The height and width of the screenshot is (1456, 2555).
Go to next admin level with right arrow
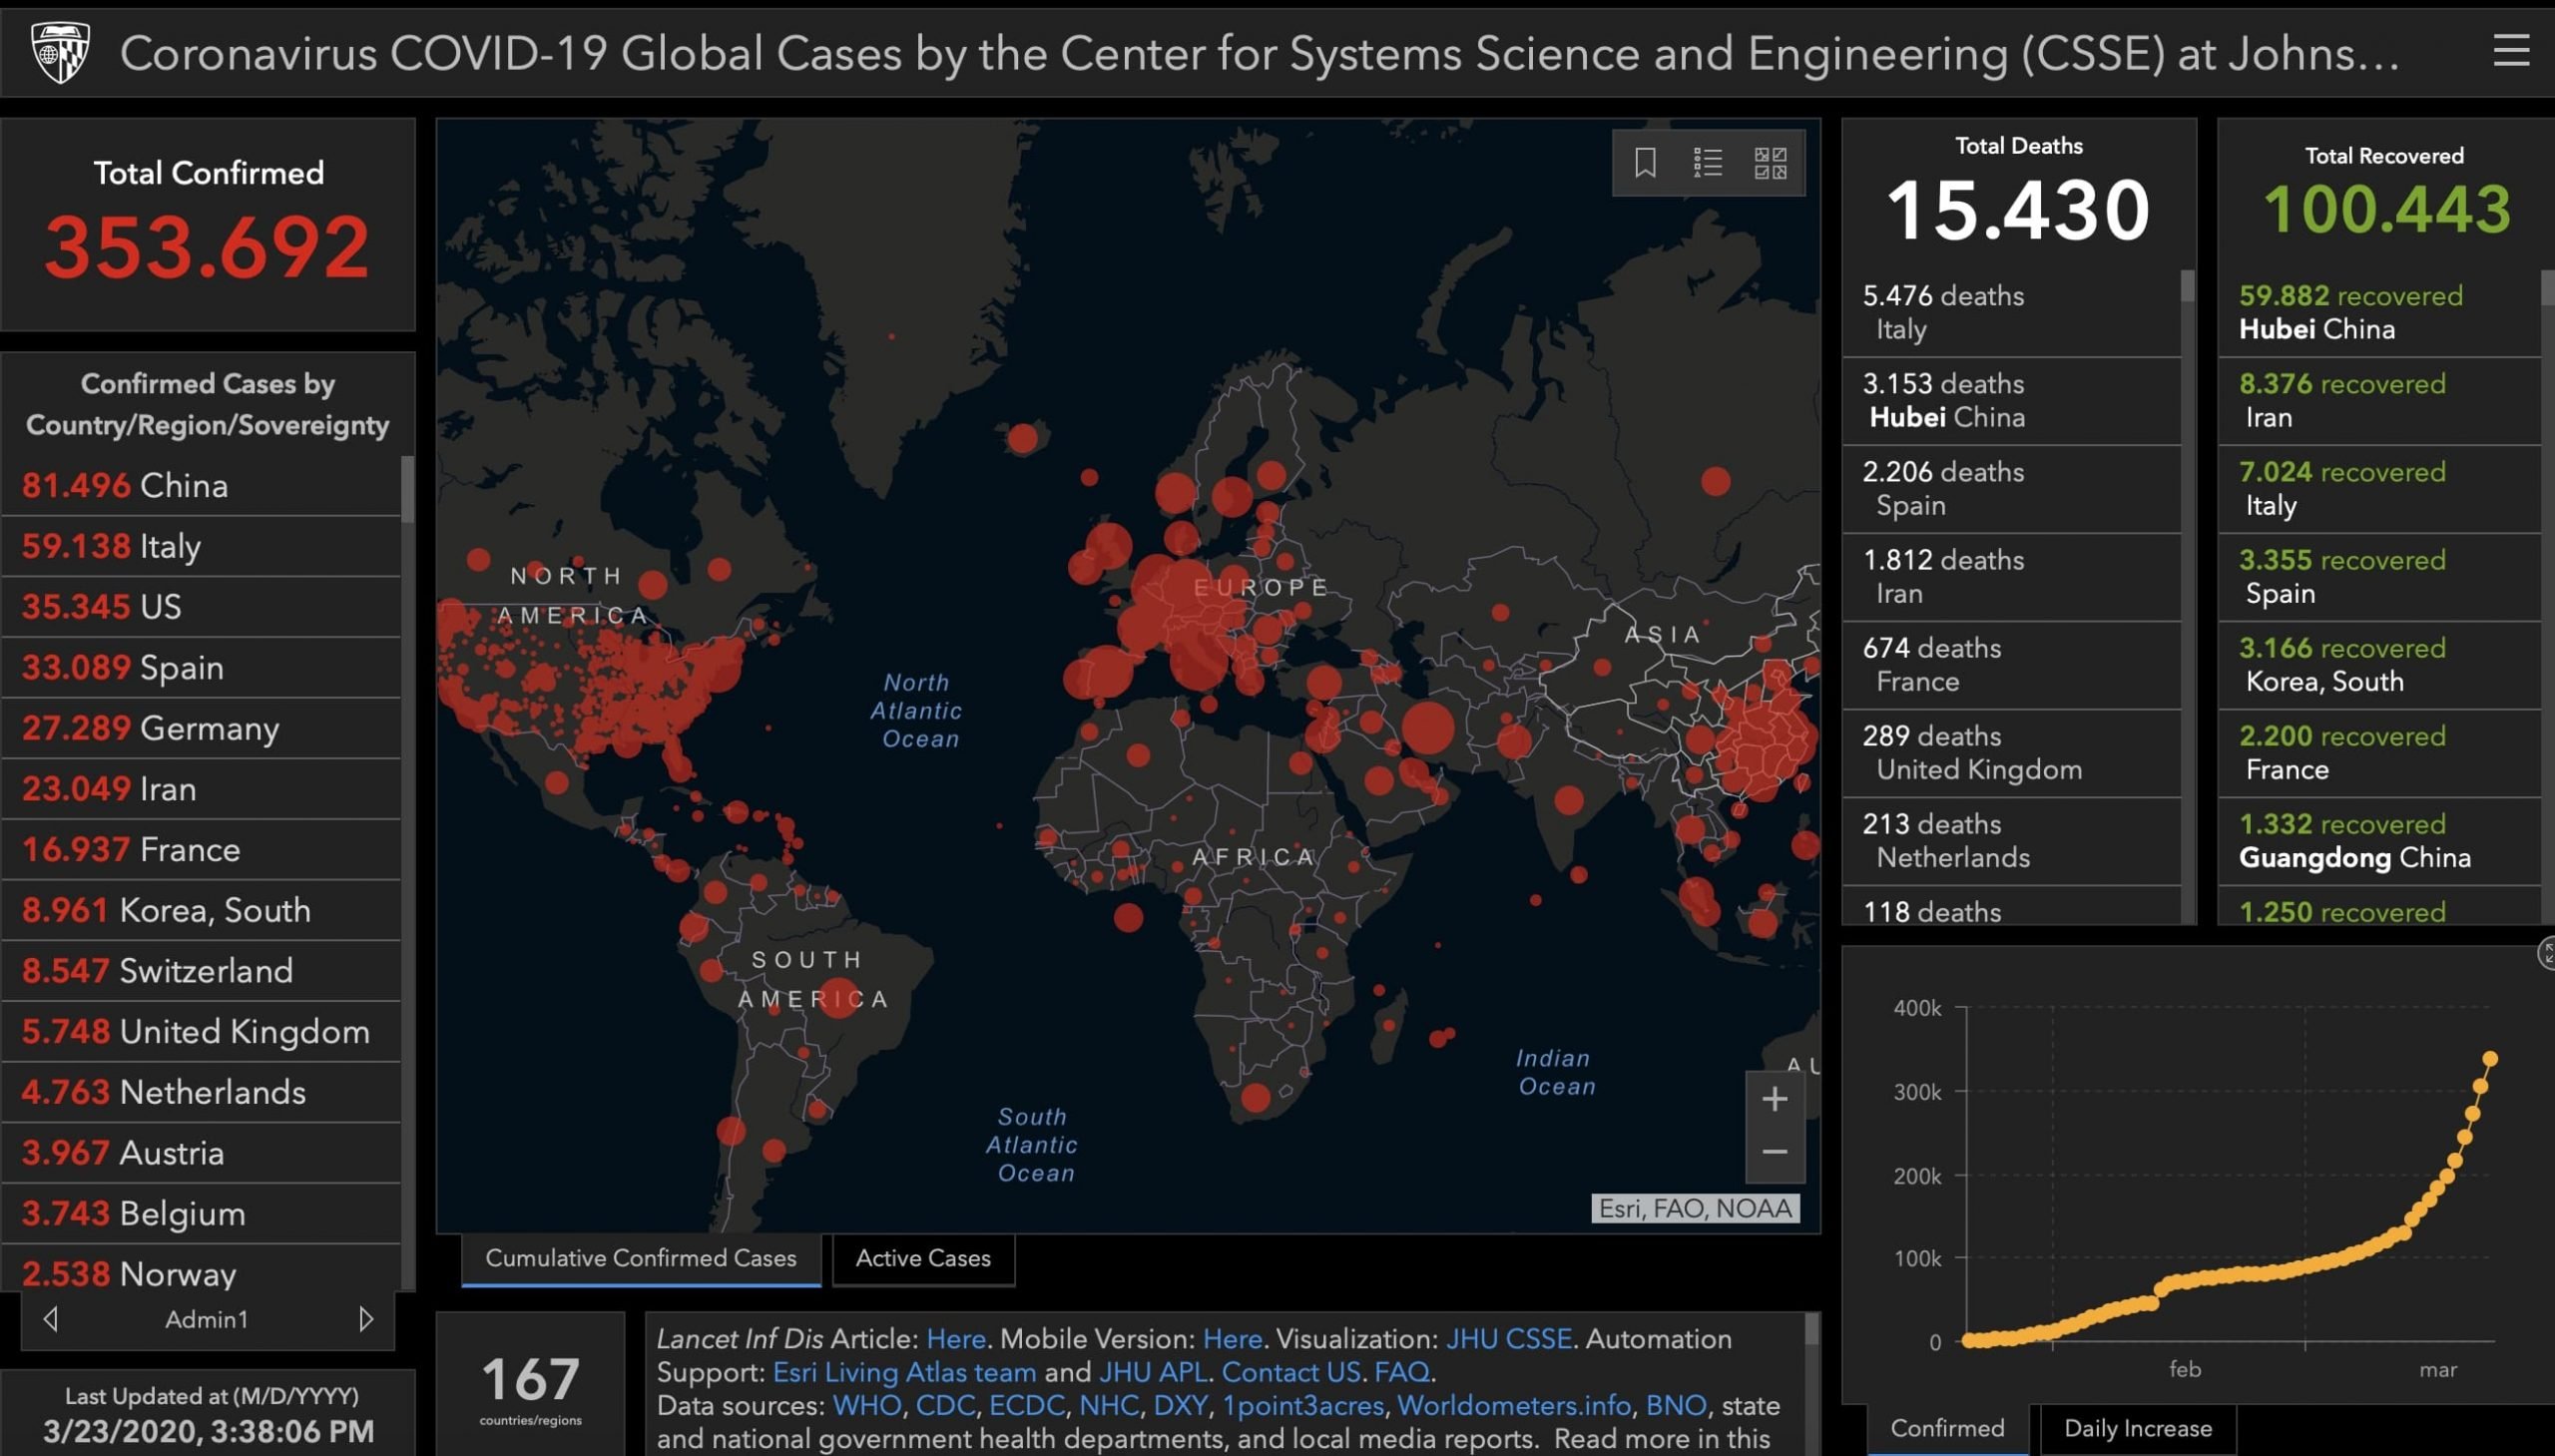(366, 1319)
